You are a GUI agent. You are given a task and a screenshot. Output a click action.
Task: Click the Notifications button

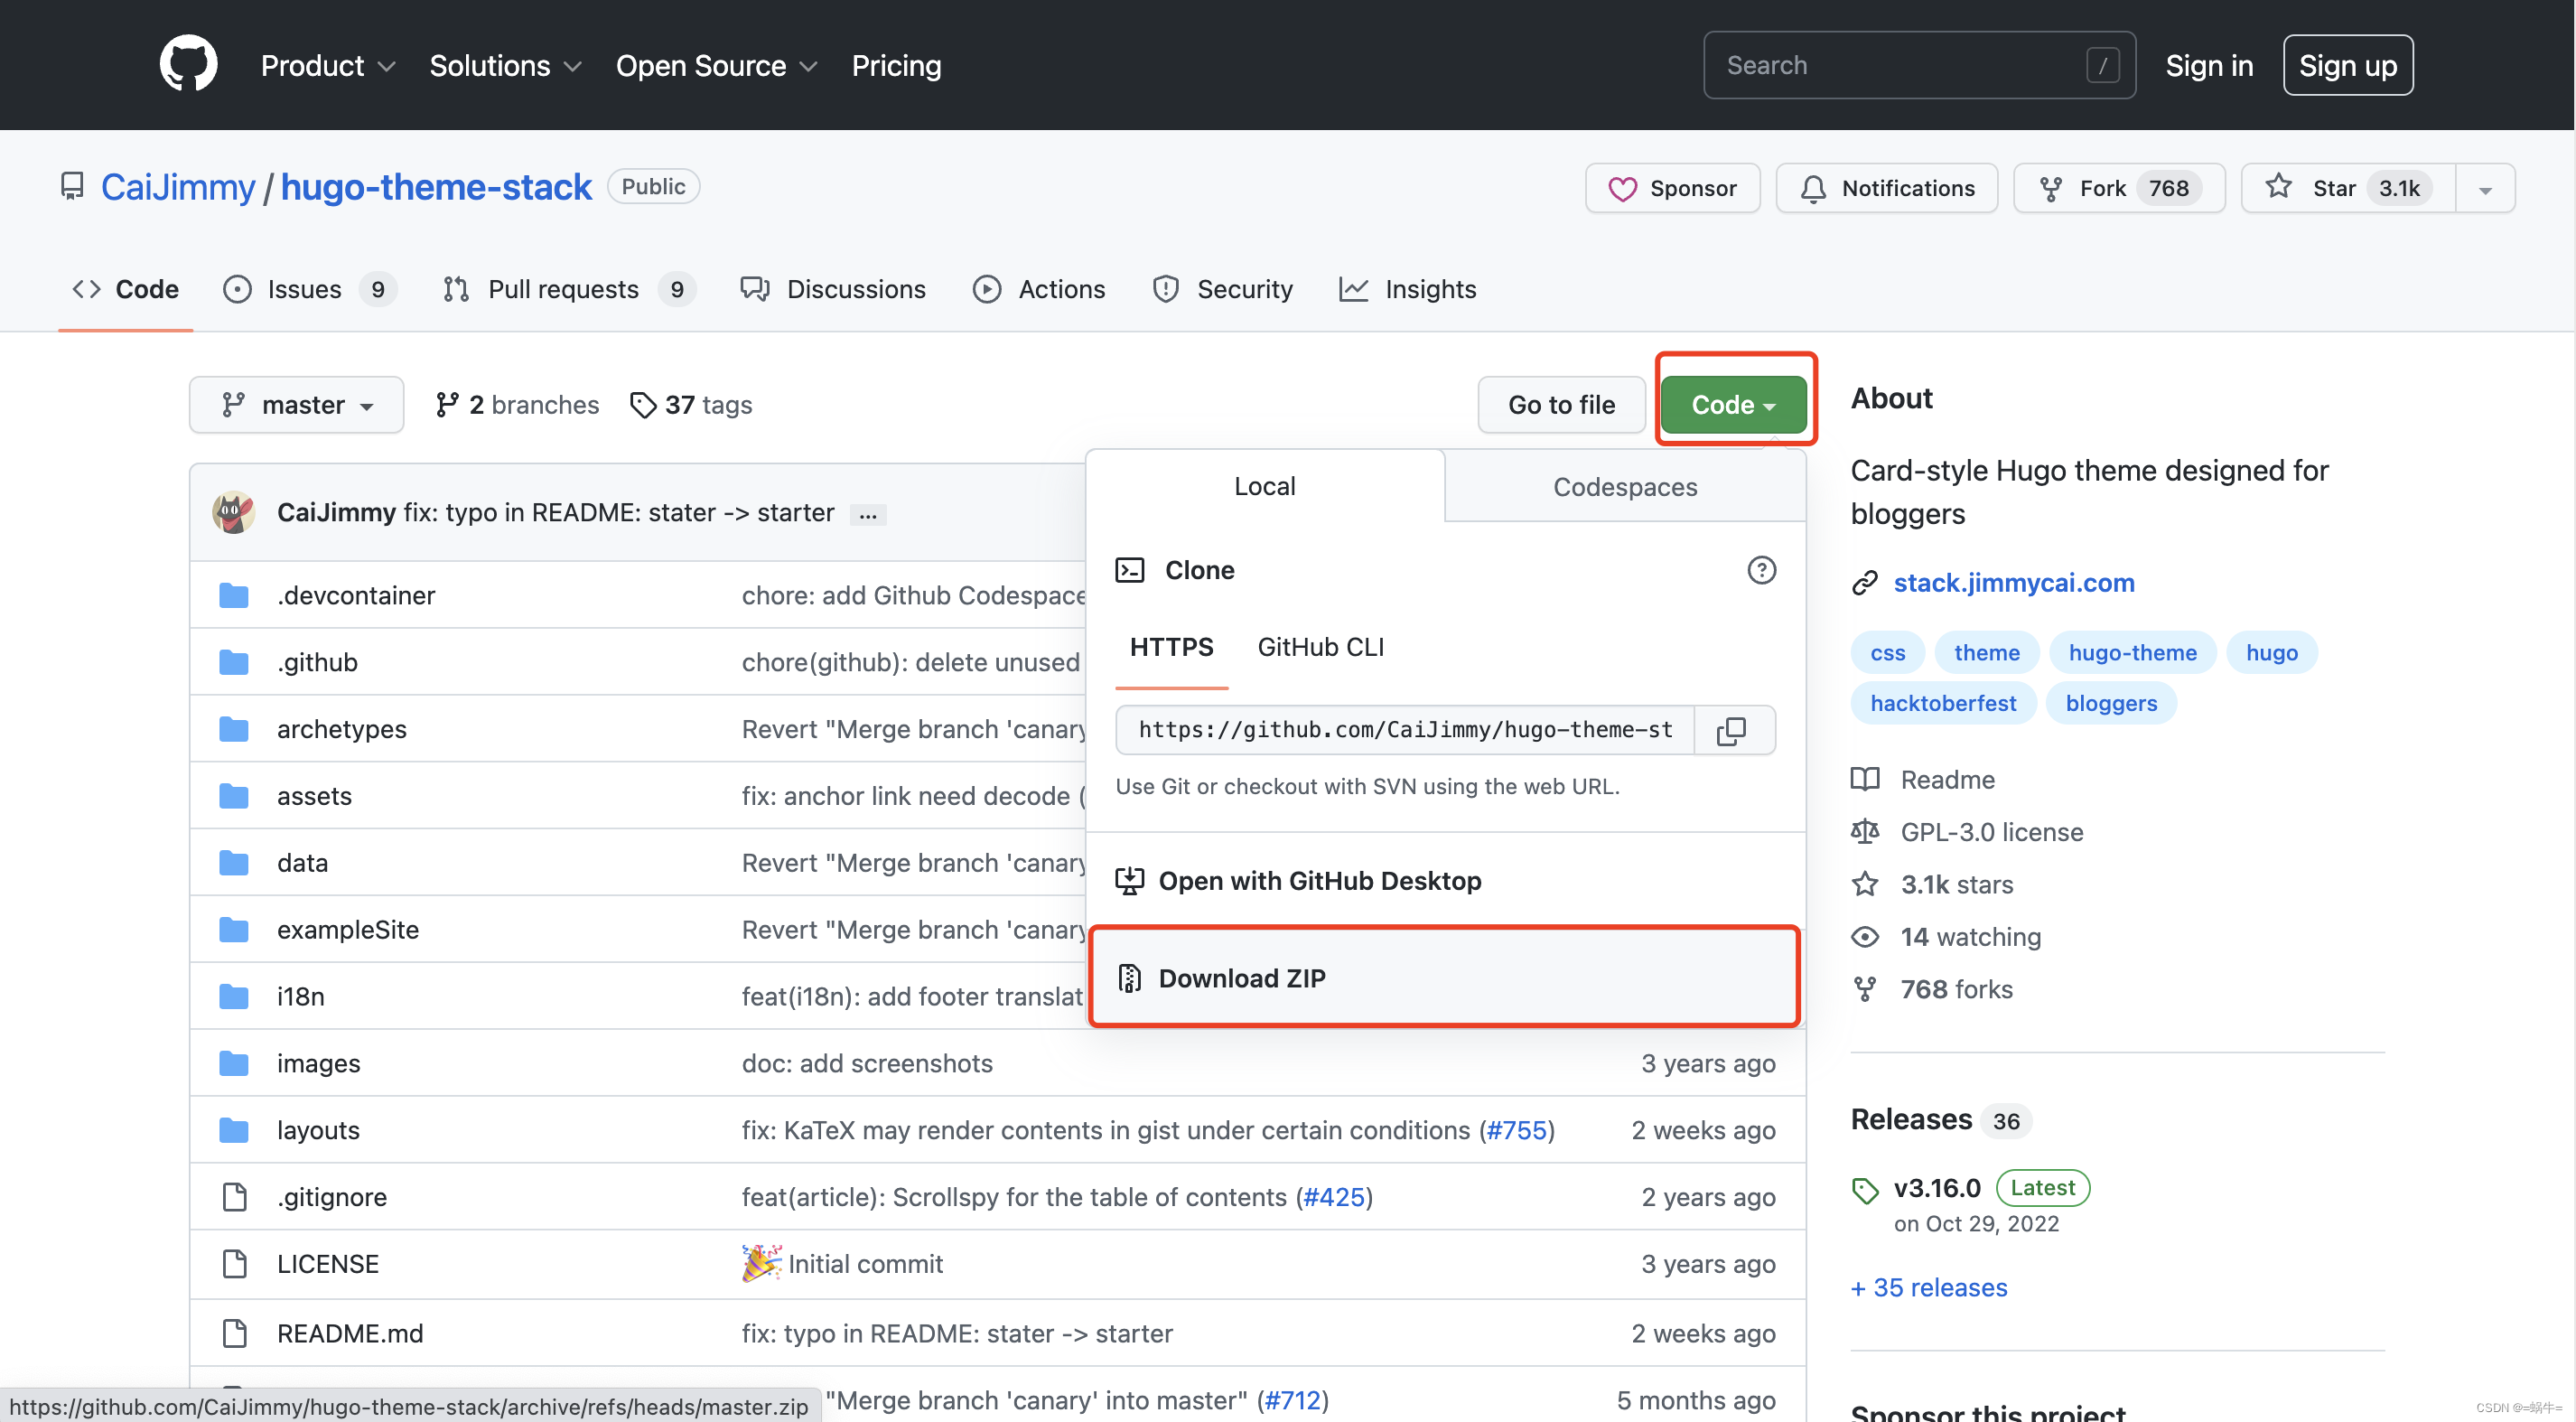1887,189
